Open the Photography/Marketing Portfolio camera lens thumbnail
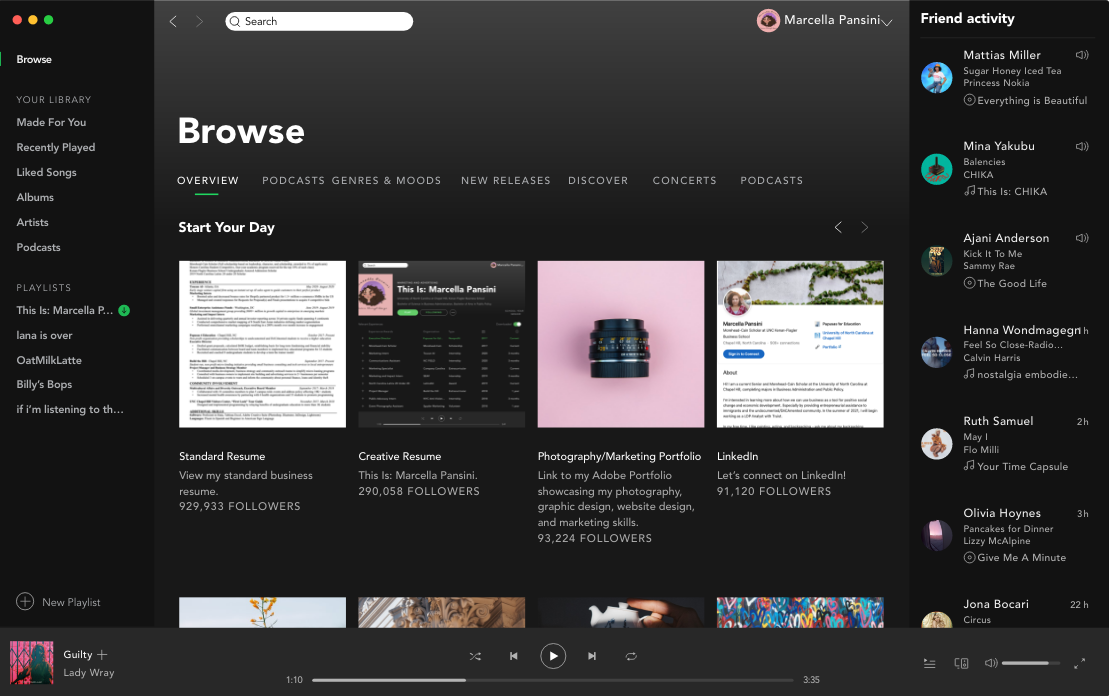 (621, 344)
